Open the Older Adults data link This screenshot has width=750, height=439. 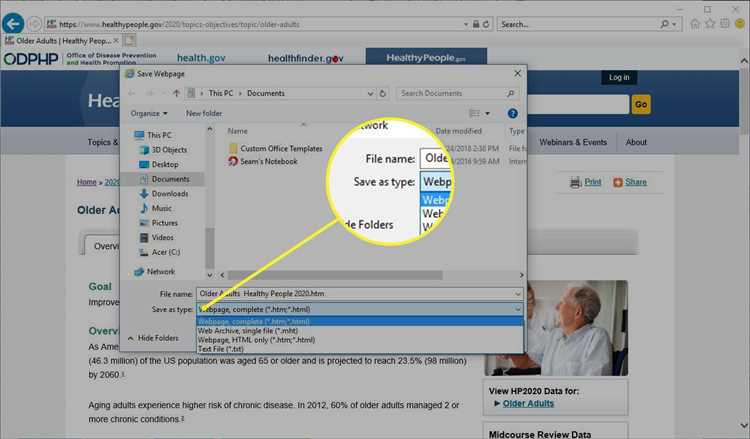coord(528,404)
